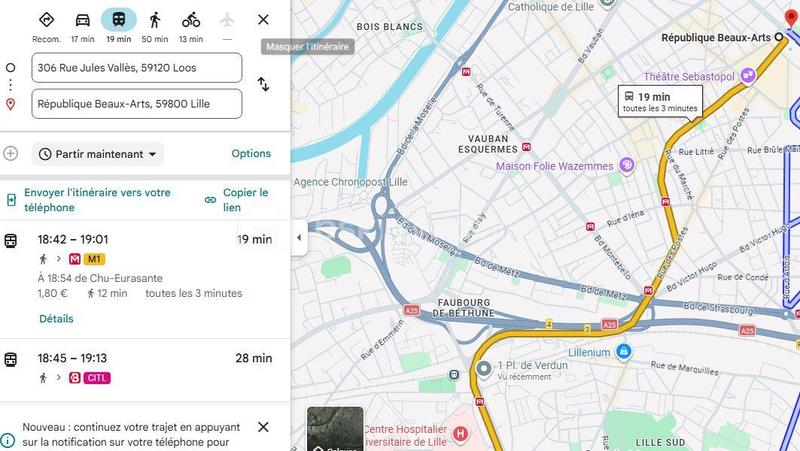Select the driving travel mode icon
This screenshot has width=800, height=451.
83,20
